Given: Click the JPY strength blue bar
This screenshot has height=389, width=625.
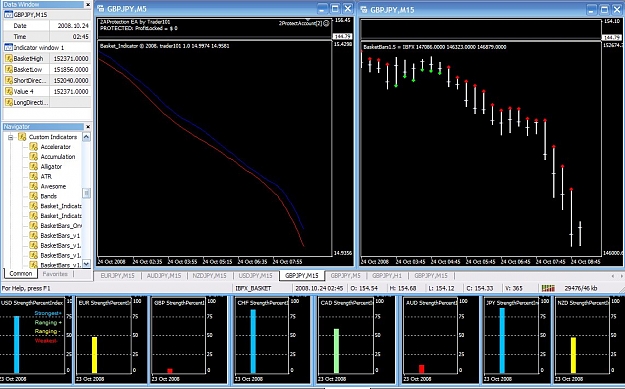Looking at the screenshot, I should point(502,340).
